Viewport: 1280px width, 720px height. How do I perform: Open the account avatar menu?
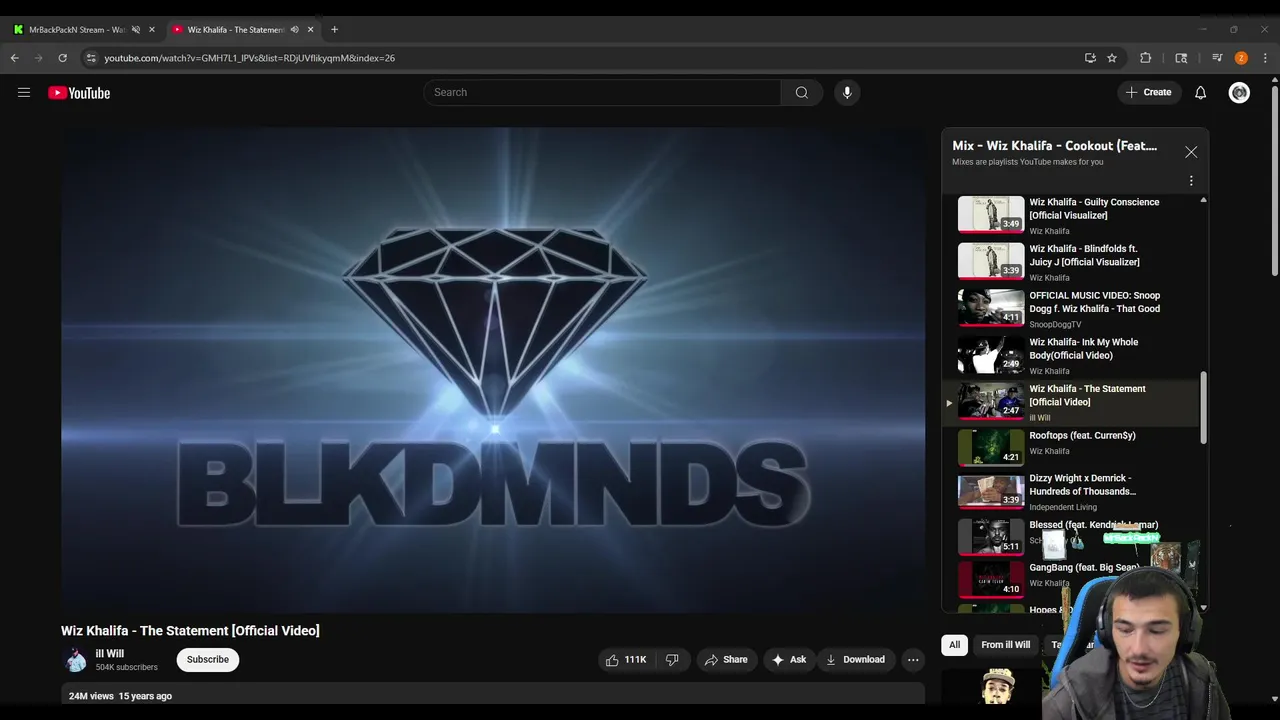pyautogui.click(x=1239, y=92)
